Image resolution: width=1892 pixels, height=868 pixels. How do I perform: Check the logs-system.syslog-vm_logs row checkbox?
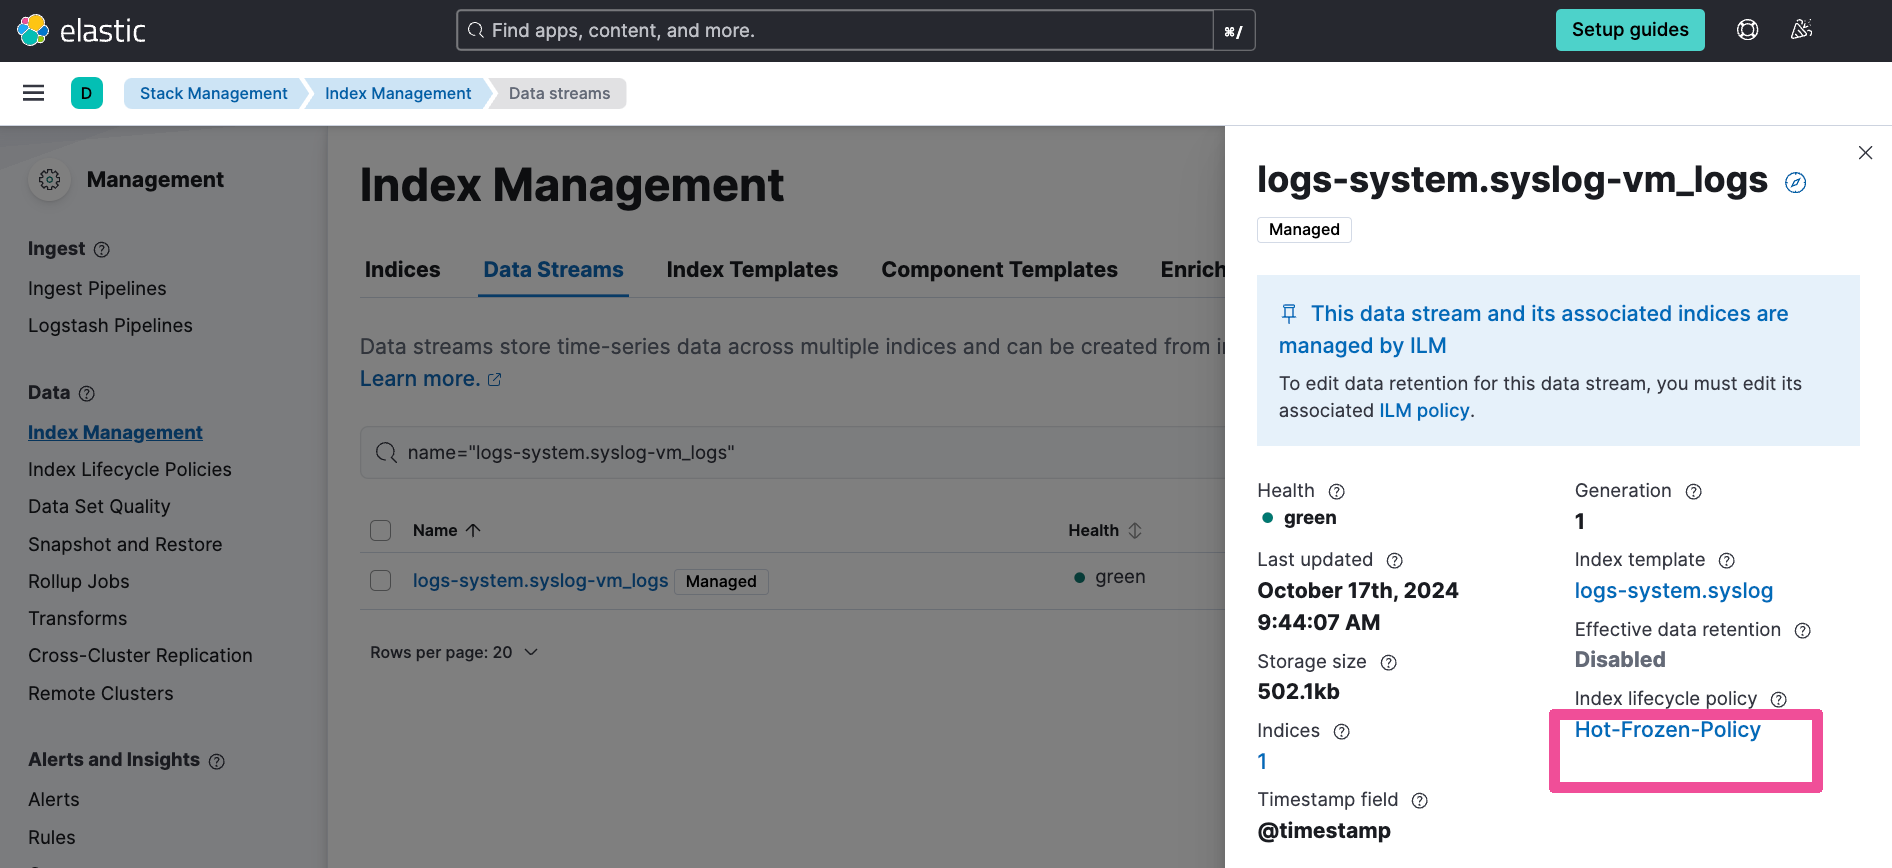(381, 581)
